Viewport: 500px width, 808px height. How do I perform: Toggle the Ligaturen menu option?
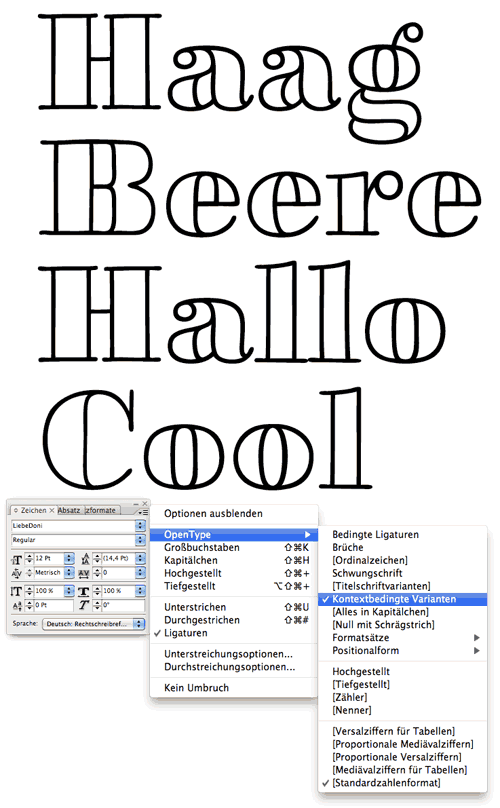234,633
